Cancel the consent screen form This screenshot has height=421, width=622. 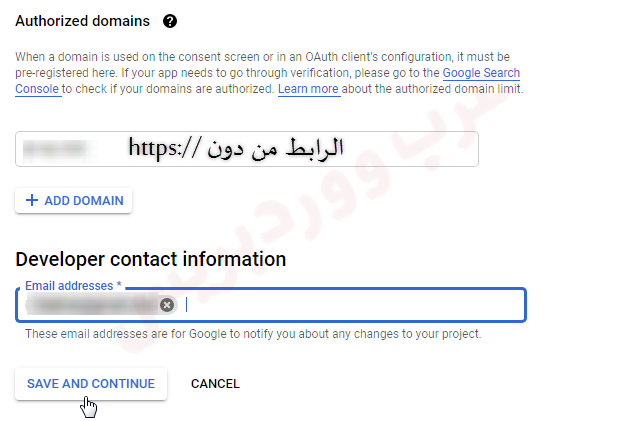tap(215, 384)
